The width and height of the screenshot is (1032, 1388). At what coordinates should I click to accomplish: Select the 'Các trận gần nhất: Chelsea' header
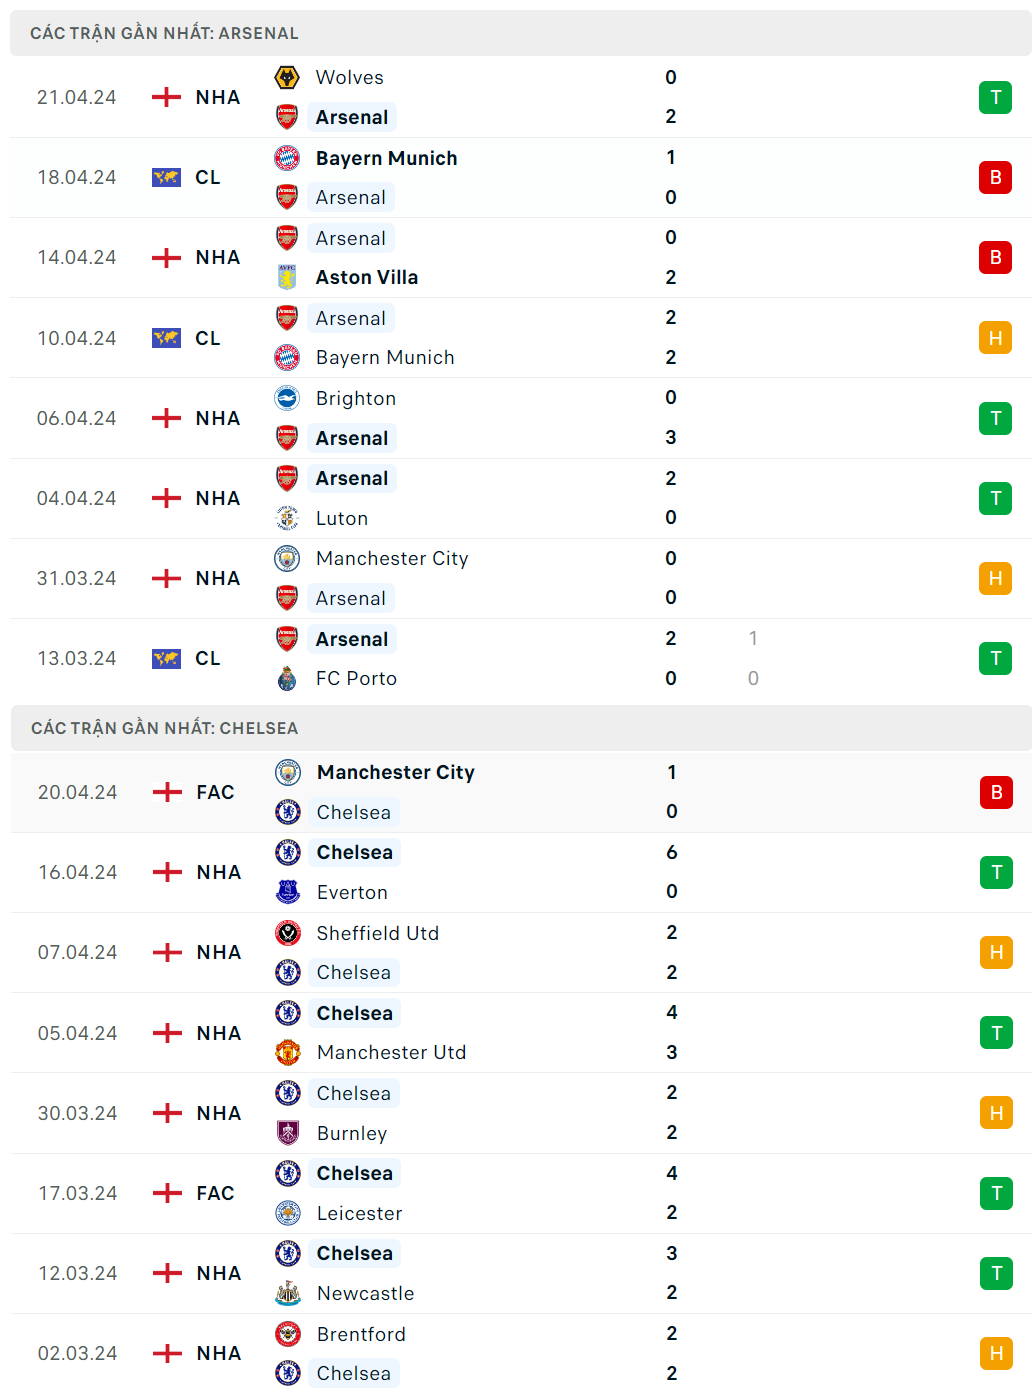(x=164, y=728)
